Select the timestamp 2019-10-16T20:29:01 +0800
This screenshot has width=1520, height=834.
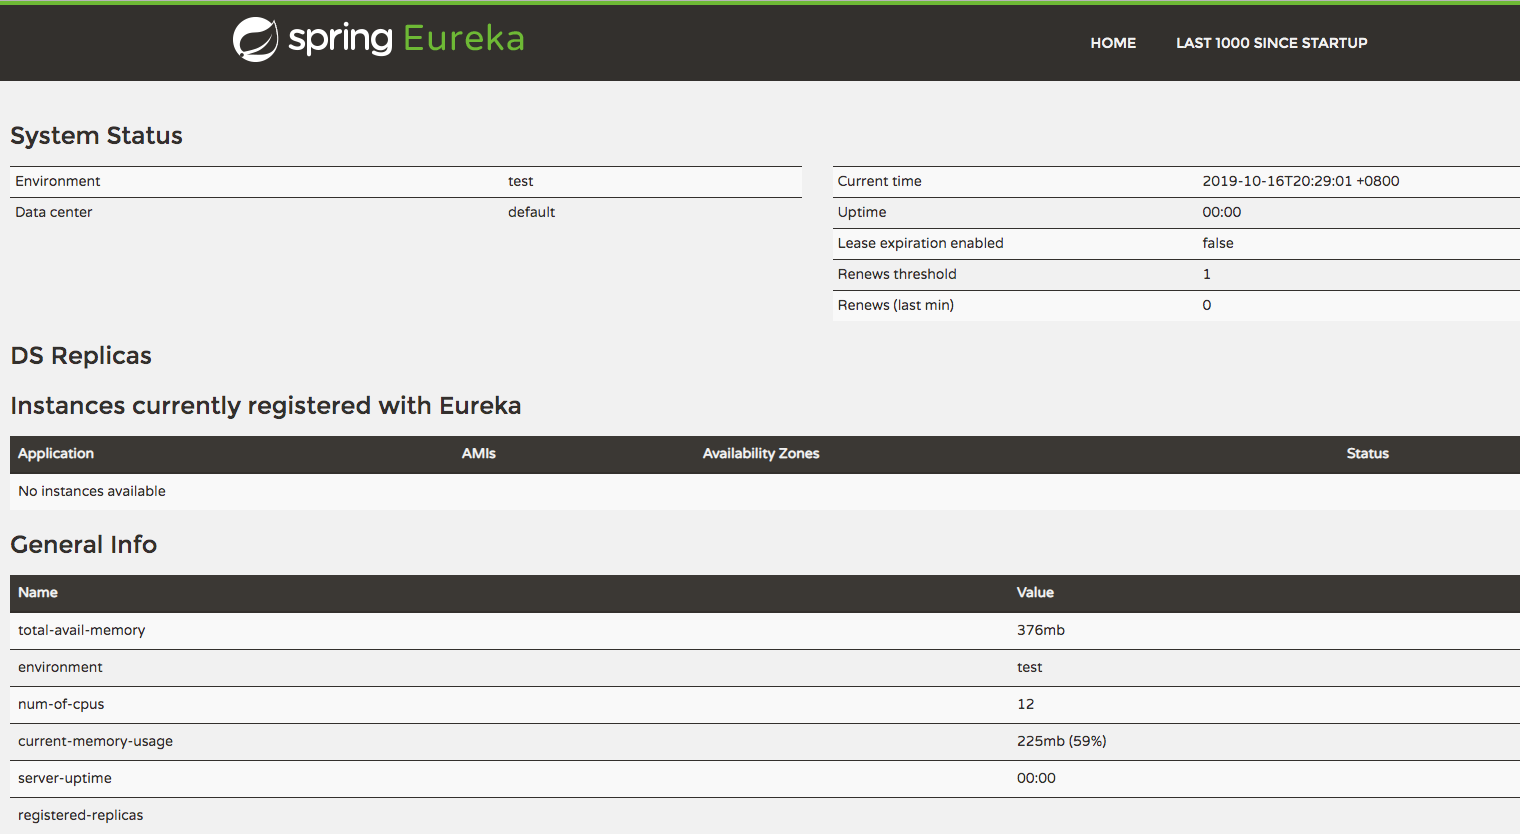point(1300,181)
